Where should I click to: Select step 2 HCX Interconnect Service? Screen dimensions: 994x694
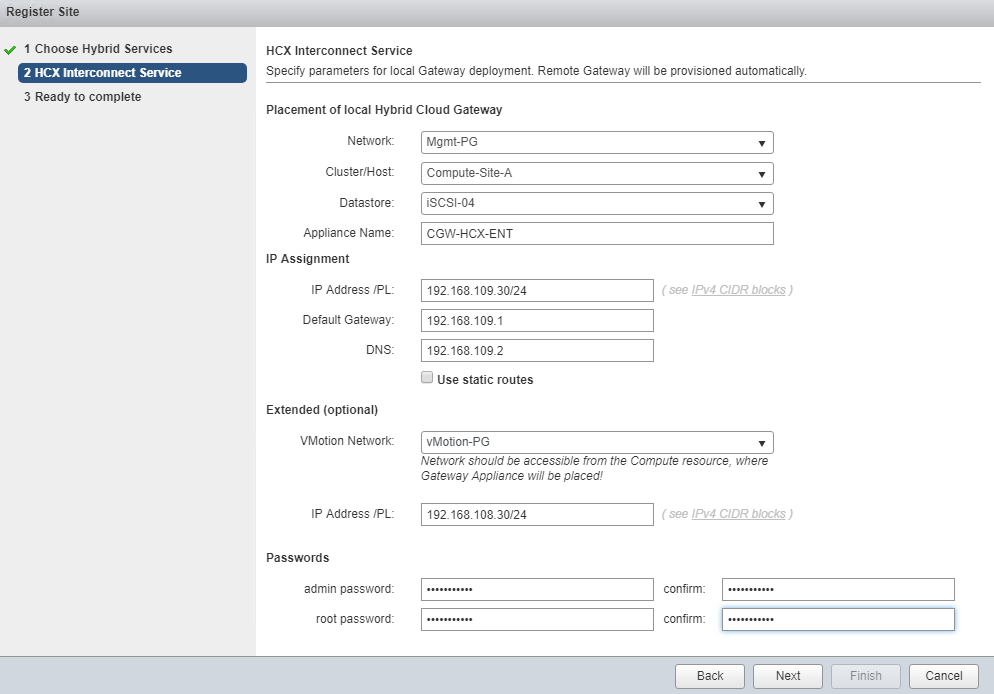click(108, 73)
